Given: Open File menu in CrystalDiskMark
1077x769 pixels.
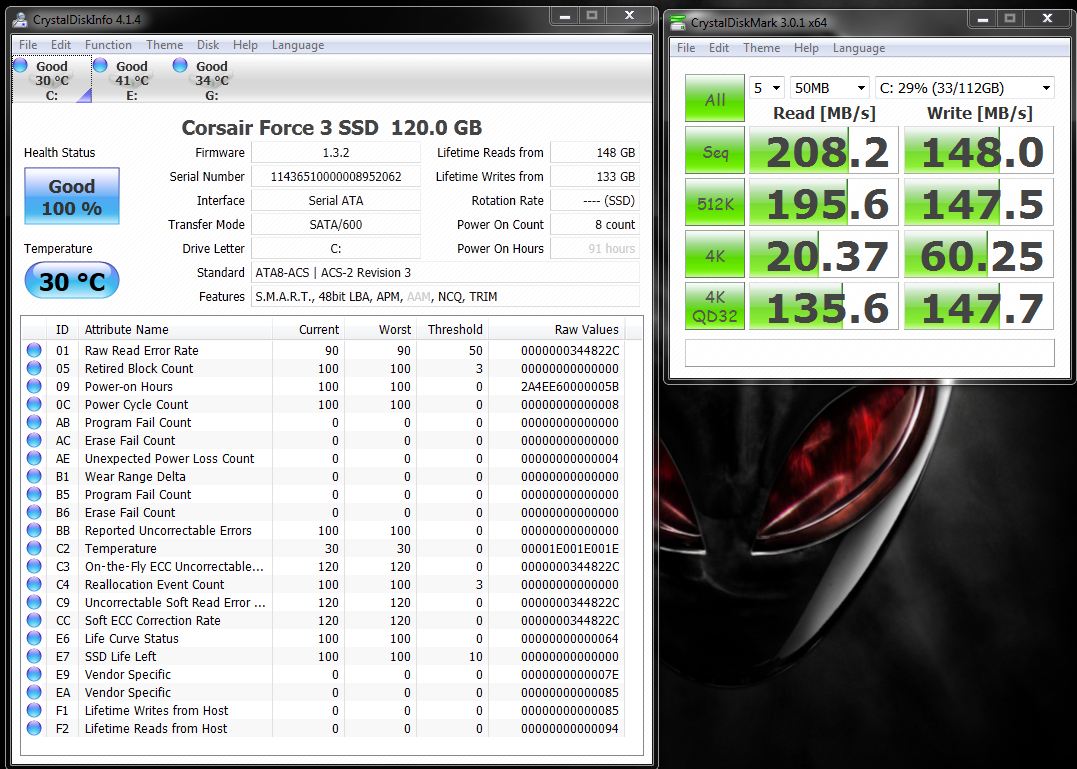Looking at the screenshot, I should pyautogui.click(x=685, y=48).
